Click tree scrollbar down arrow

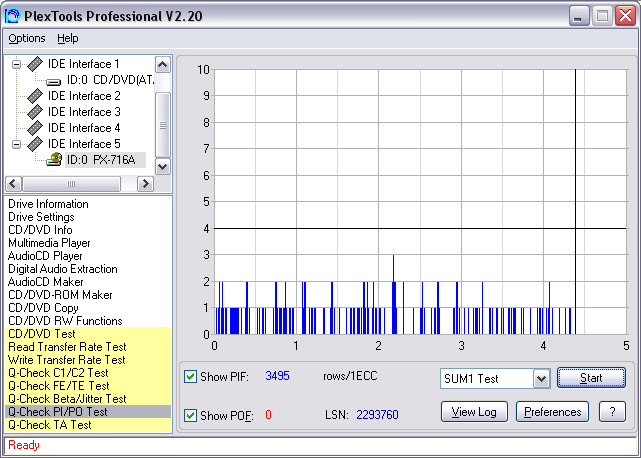163,166
